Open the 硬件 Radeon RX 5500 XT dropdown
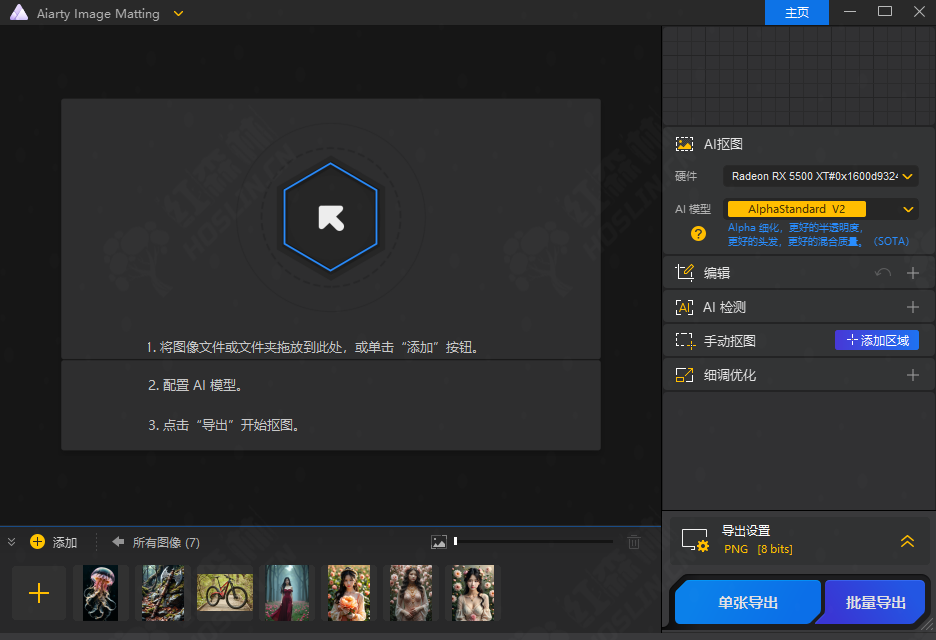This screenshot has width=936, height=640. pos(820,176)
